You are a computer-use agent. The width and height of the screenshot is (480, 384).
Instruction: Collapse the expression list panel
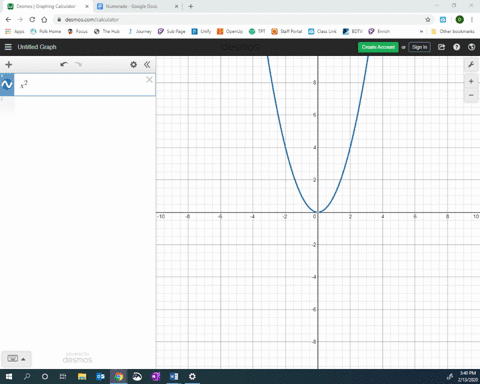(147, 64)
